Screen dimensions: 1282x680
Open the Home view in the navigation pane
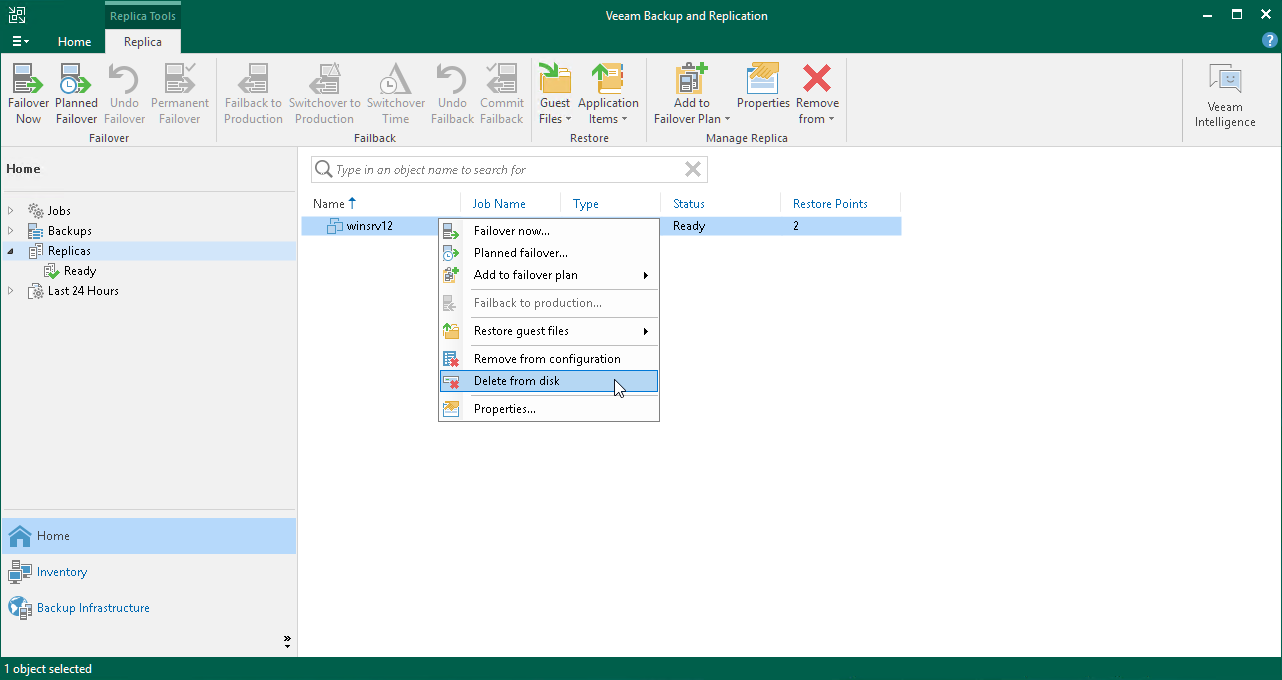[x=149, y=536]
